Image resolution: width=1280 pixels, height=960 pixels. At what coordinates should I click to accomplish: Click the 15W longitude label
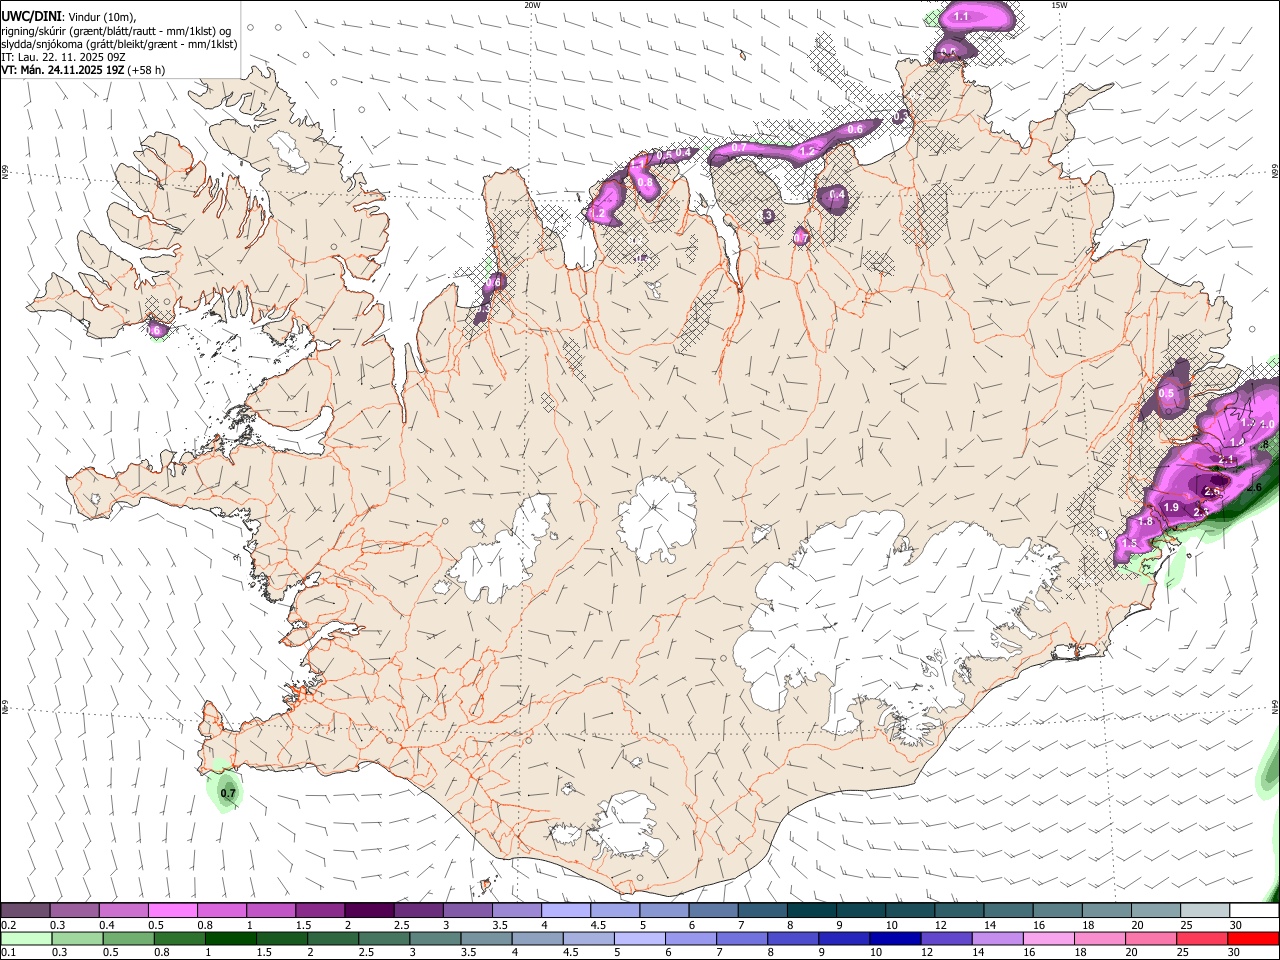[1059, 5]
